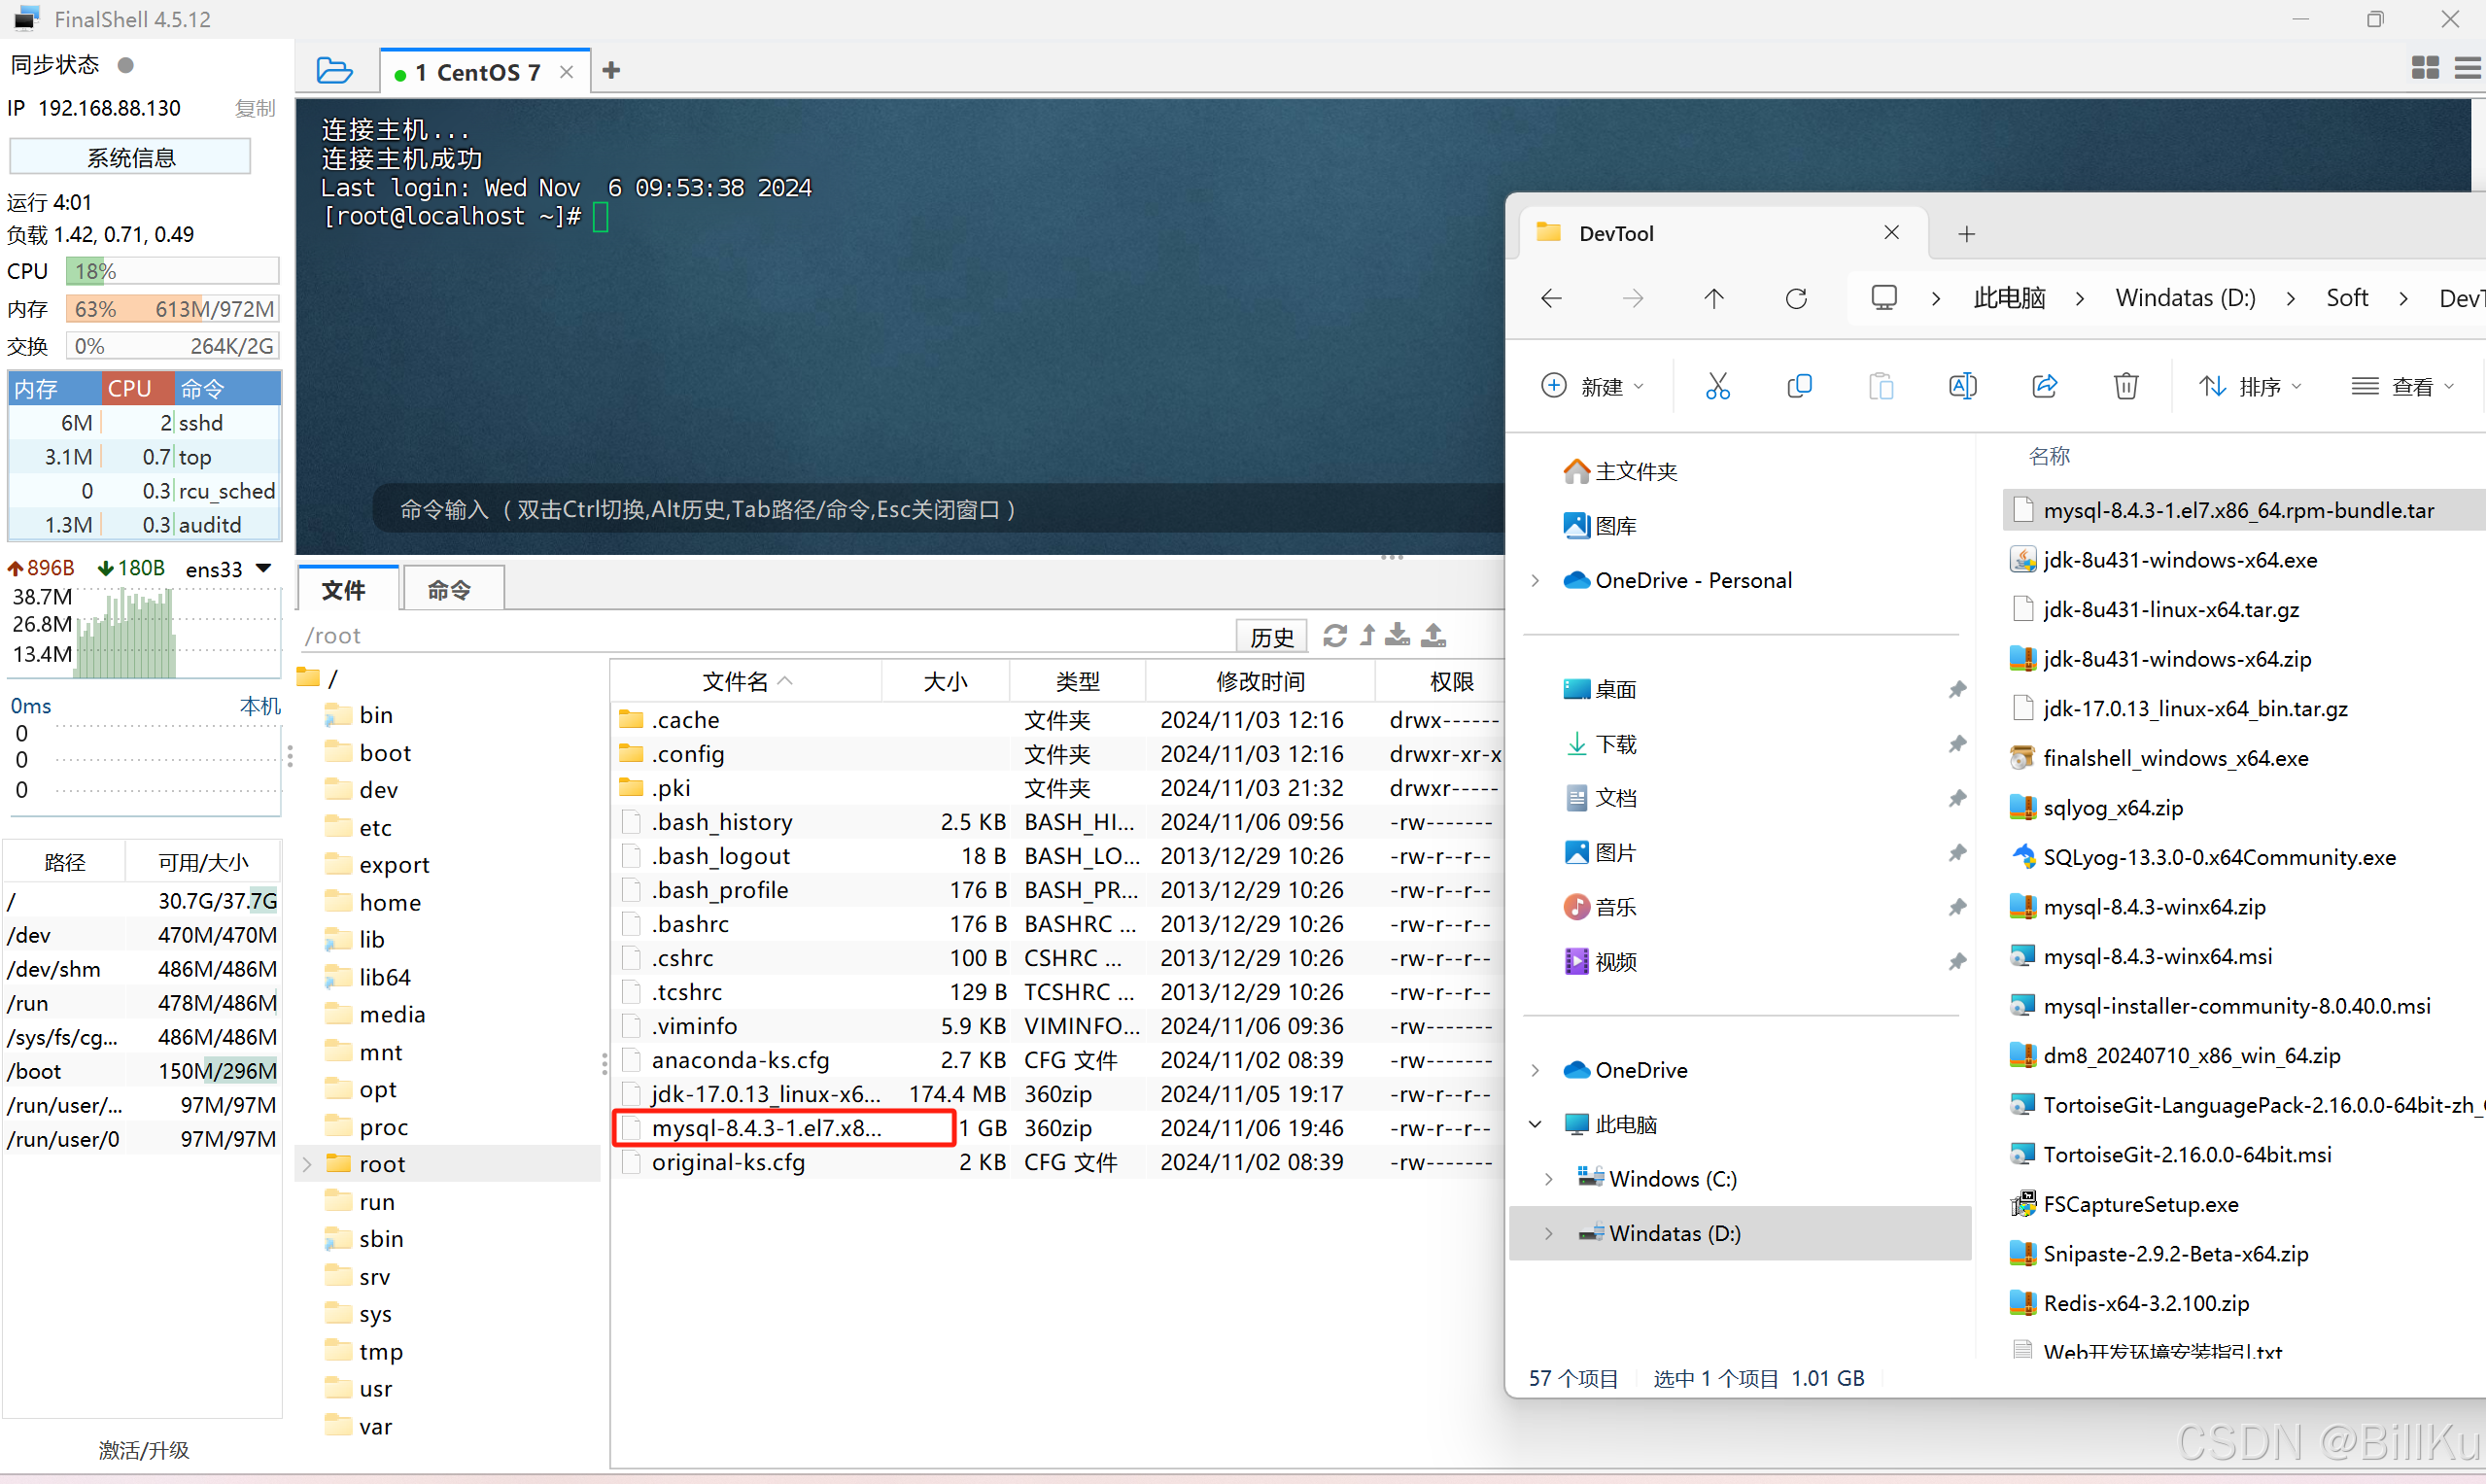This screenshot has width=2486, height=1484.
Task: Open the FinalShell connection folder icon
Action: coord(334,71)
